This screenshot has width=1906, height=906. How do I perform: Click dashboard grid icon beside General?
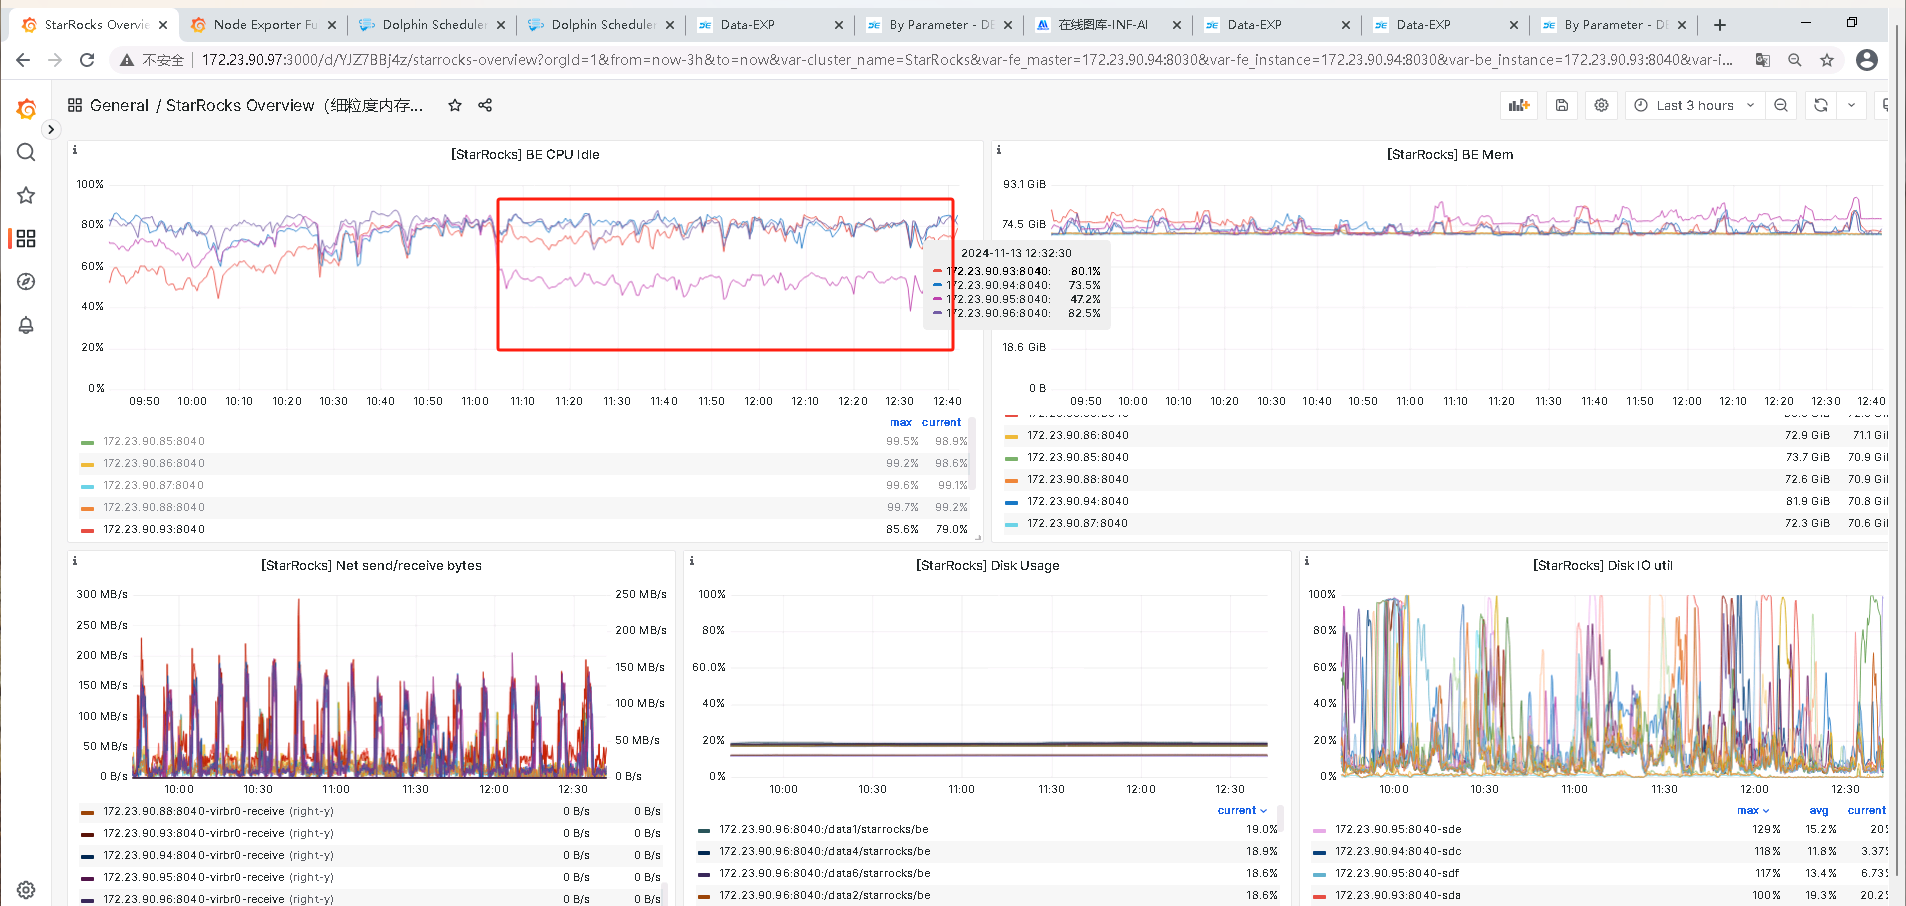point(75,105)
